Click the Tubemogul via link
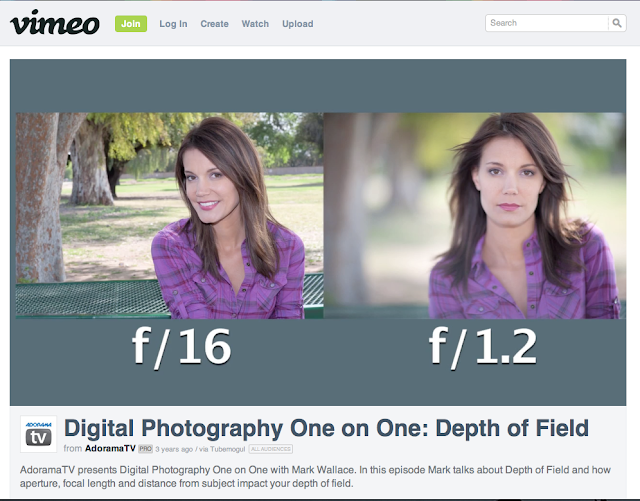640x501 pixels. (227, 449)
